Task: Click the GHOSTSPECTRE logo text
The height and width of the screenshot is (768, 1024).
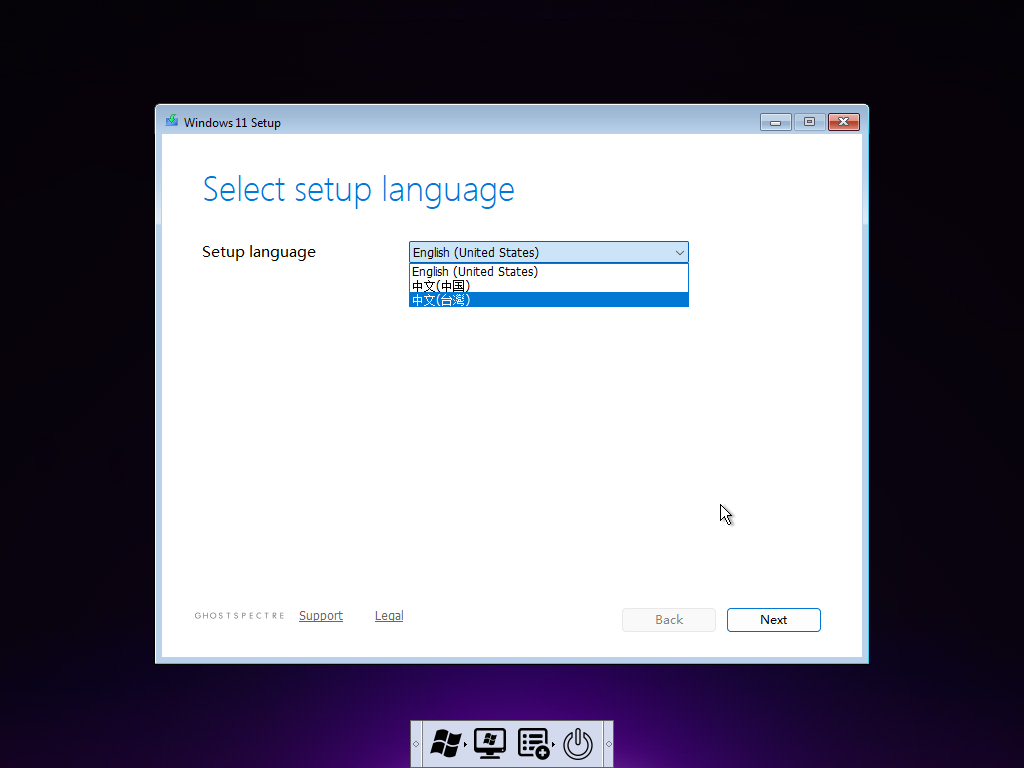Action: (239, 616)
